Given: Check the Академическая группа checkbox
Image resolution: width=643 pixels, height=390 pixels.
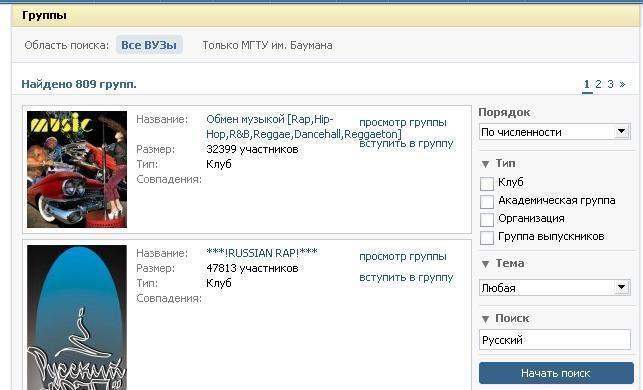Looking at the screenshot, I should (487, 201).
